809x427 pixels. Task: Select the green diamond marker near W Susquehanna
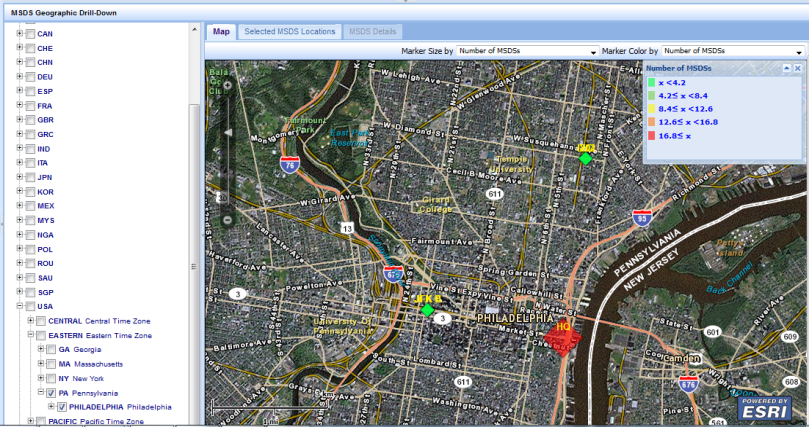(585, 158)
